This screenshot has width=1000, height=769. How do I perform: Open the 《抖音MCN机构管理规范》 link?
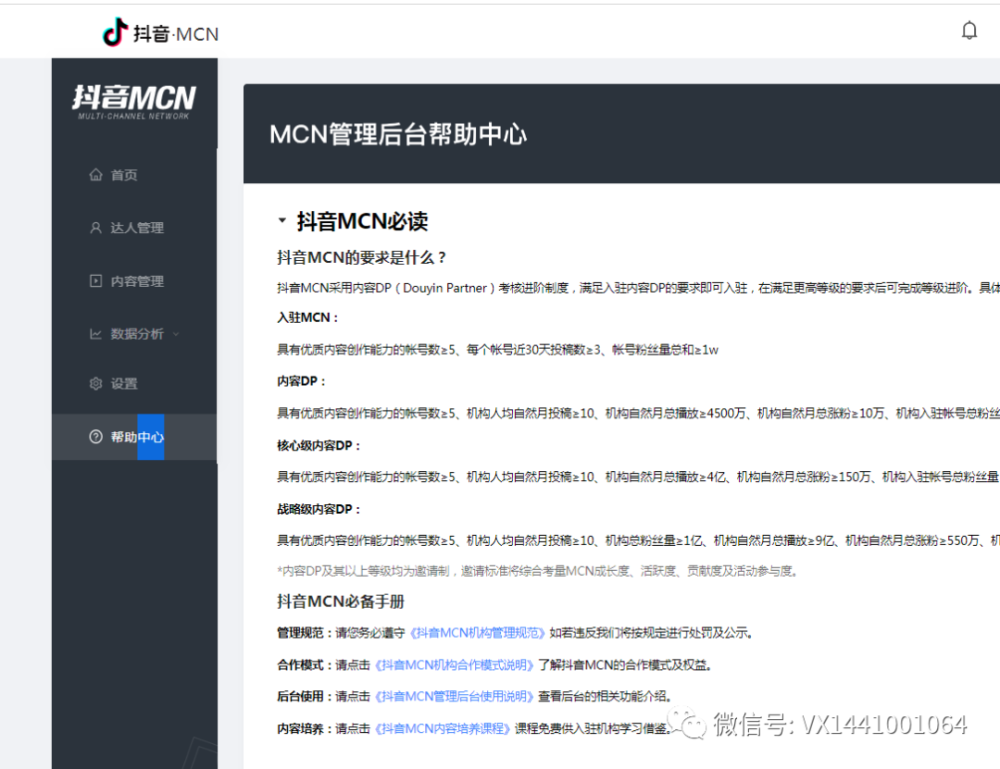(477, 633)
